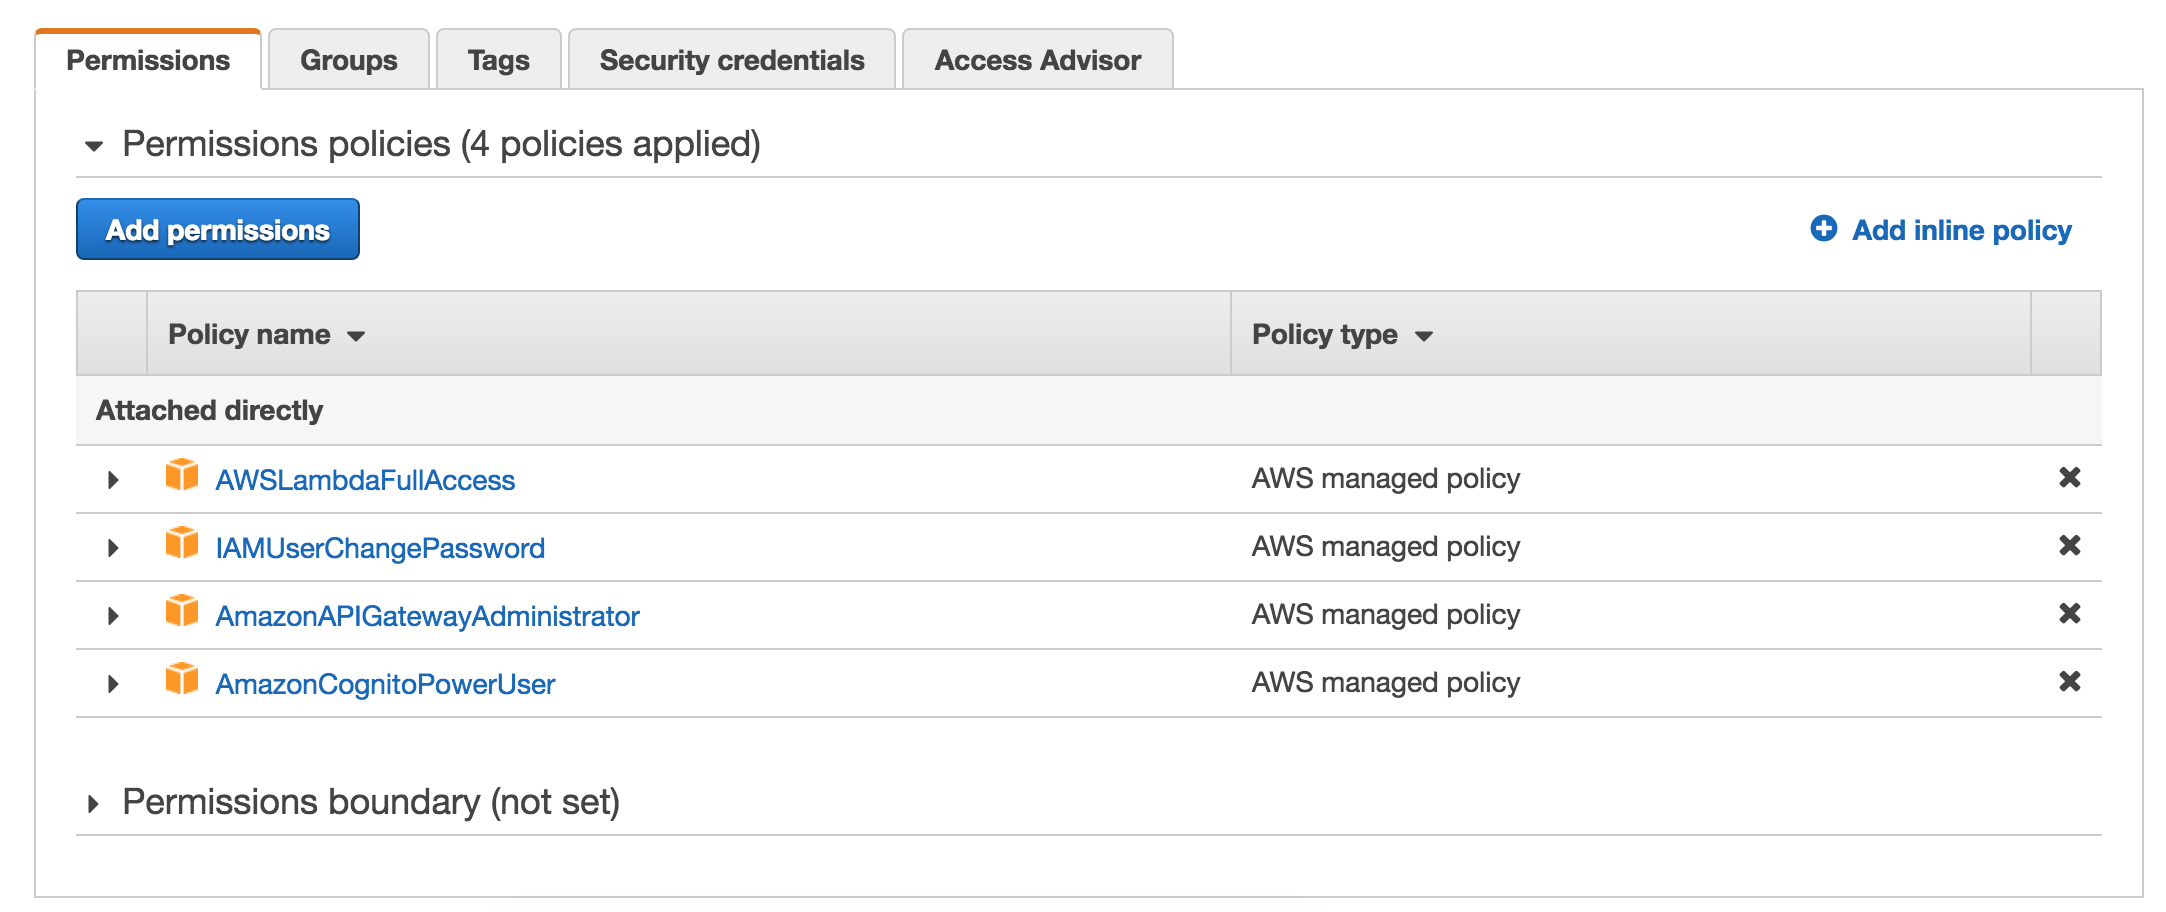
Task: Click the plus icon next to Add inline policy
Action: coord(1823,229)
